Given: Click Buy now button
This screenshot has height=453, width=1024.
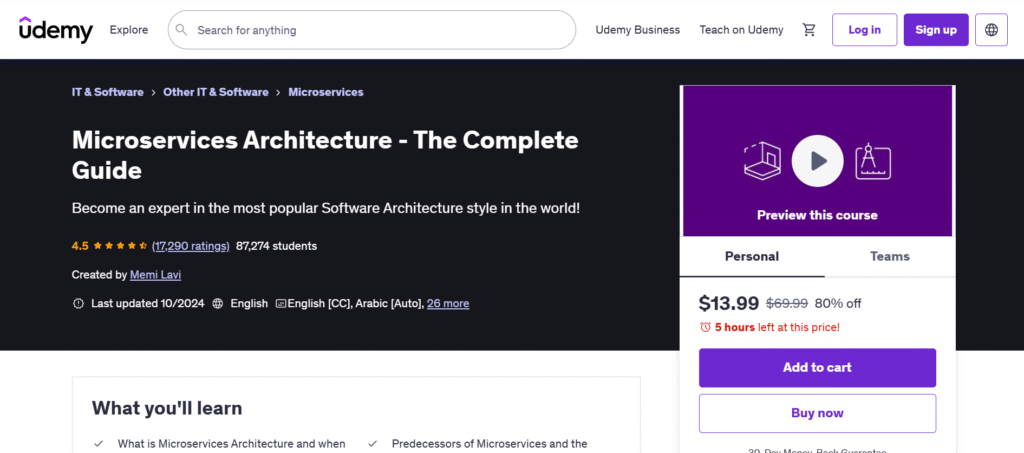Looking at the screenshot, I should pyautogui.click(x=817, y=413).
